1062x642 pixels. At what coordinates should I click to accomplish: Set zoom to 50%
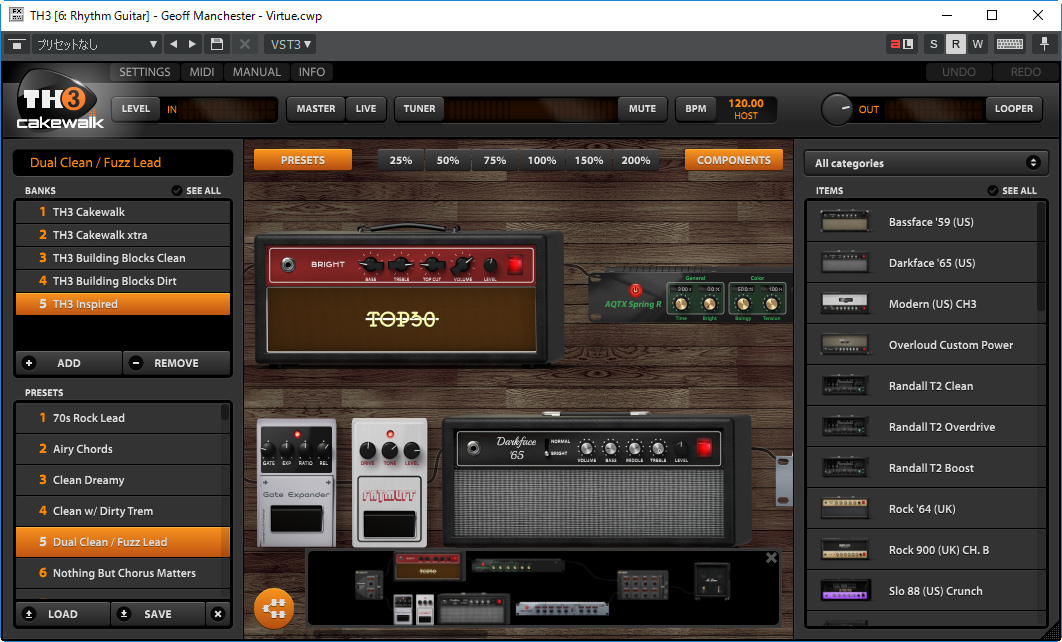pyautogui.click(x=448, y=160)
